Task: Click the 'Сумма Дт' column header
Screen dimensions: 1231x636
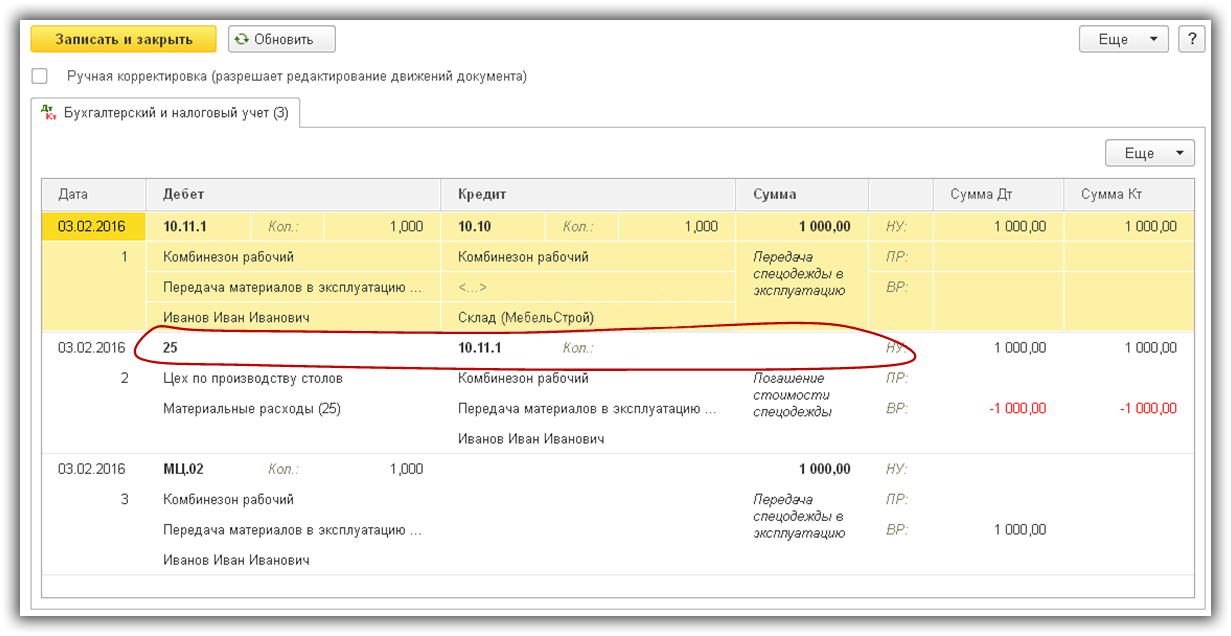Action: 999,195
